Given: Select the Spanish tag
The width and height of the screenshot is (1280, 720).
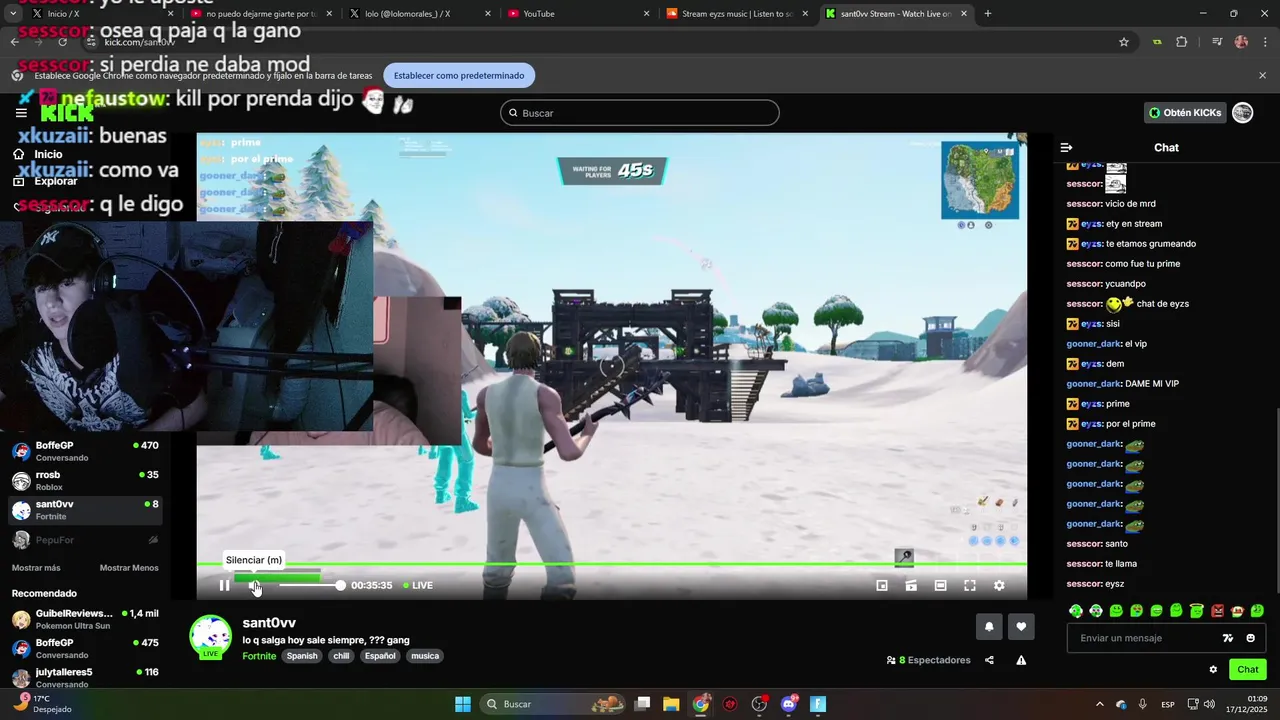Looking at the screenshot, I should (301, 656).
